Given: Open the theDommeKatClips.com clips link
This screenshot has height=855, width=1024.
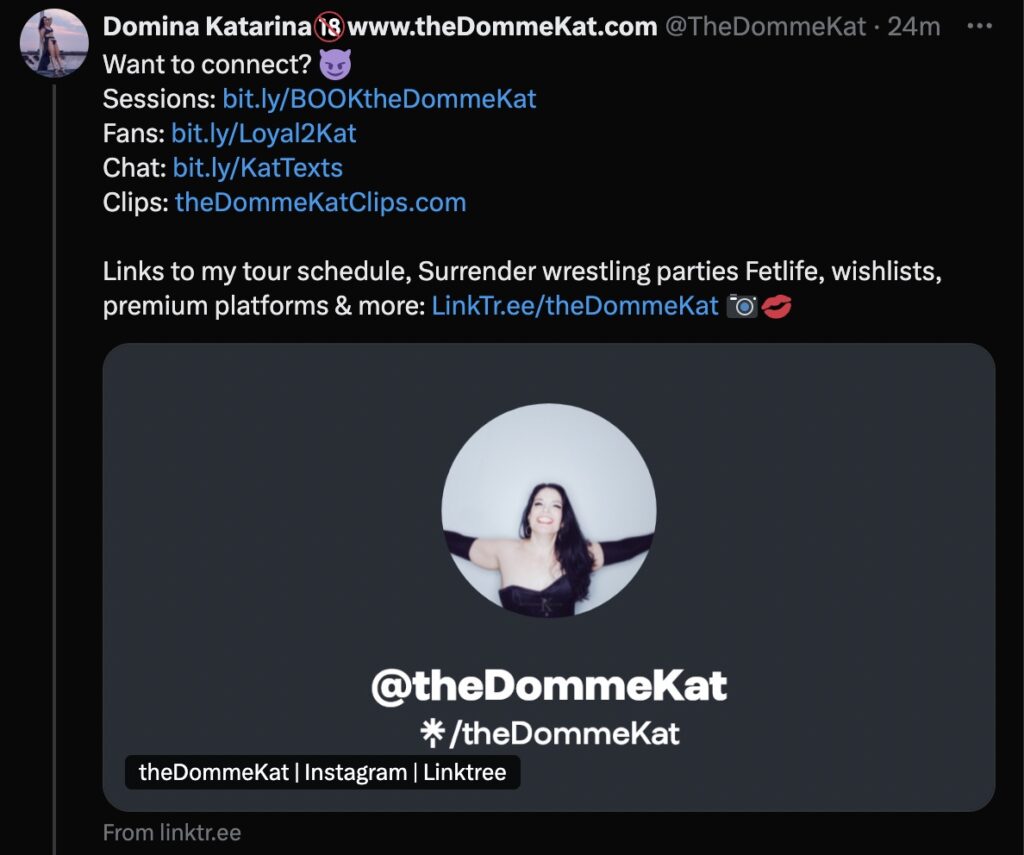Looking at the screenshot, I should [320, 202].
